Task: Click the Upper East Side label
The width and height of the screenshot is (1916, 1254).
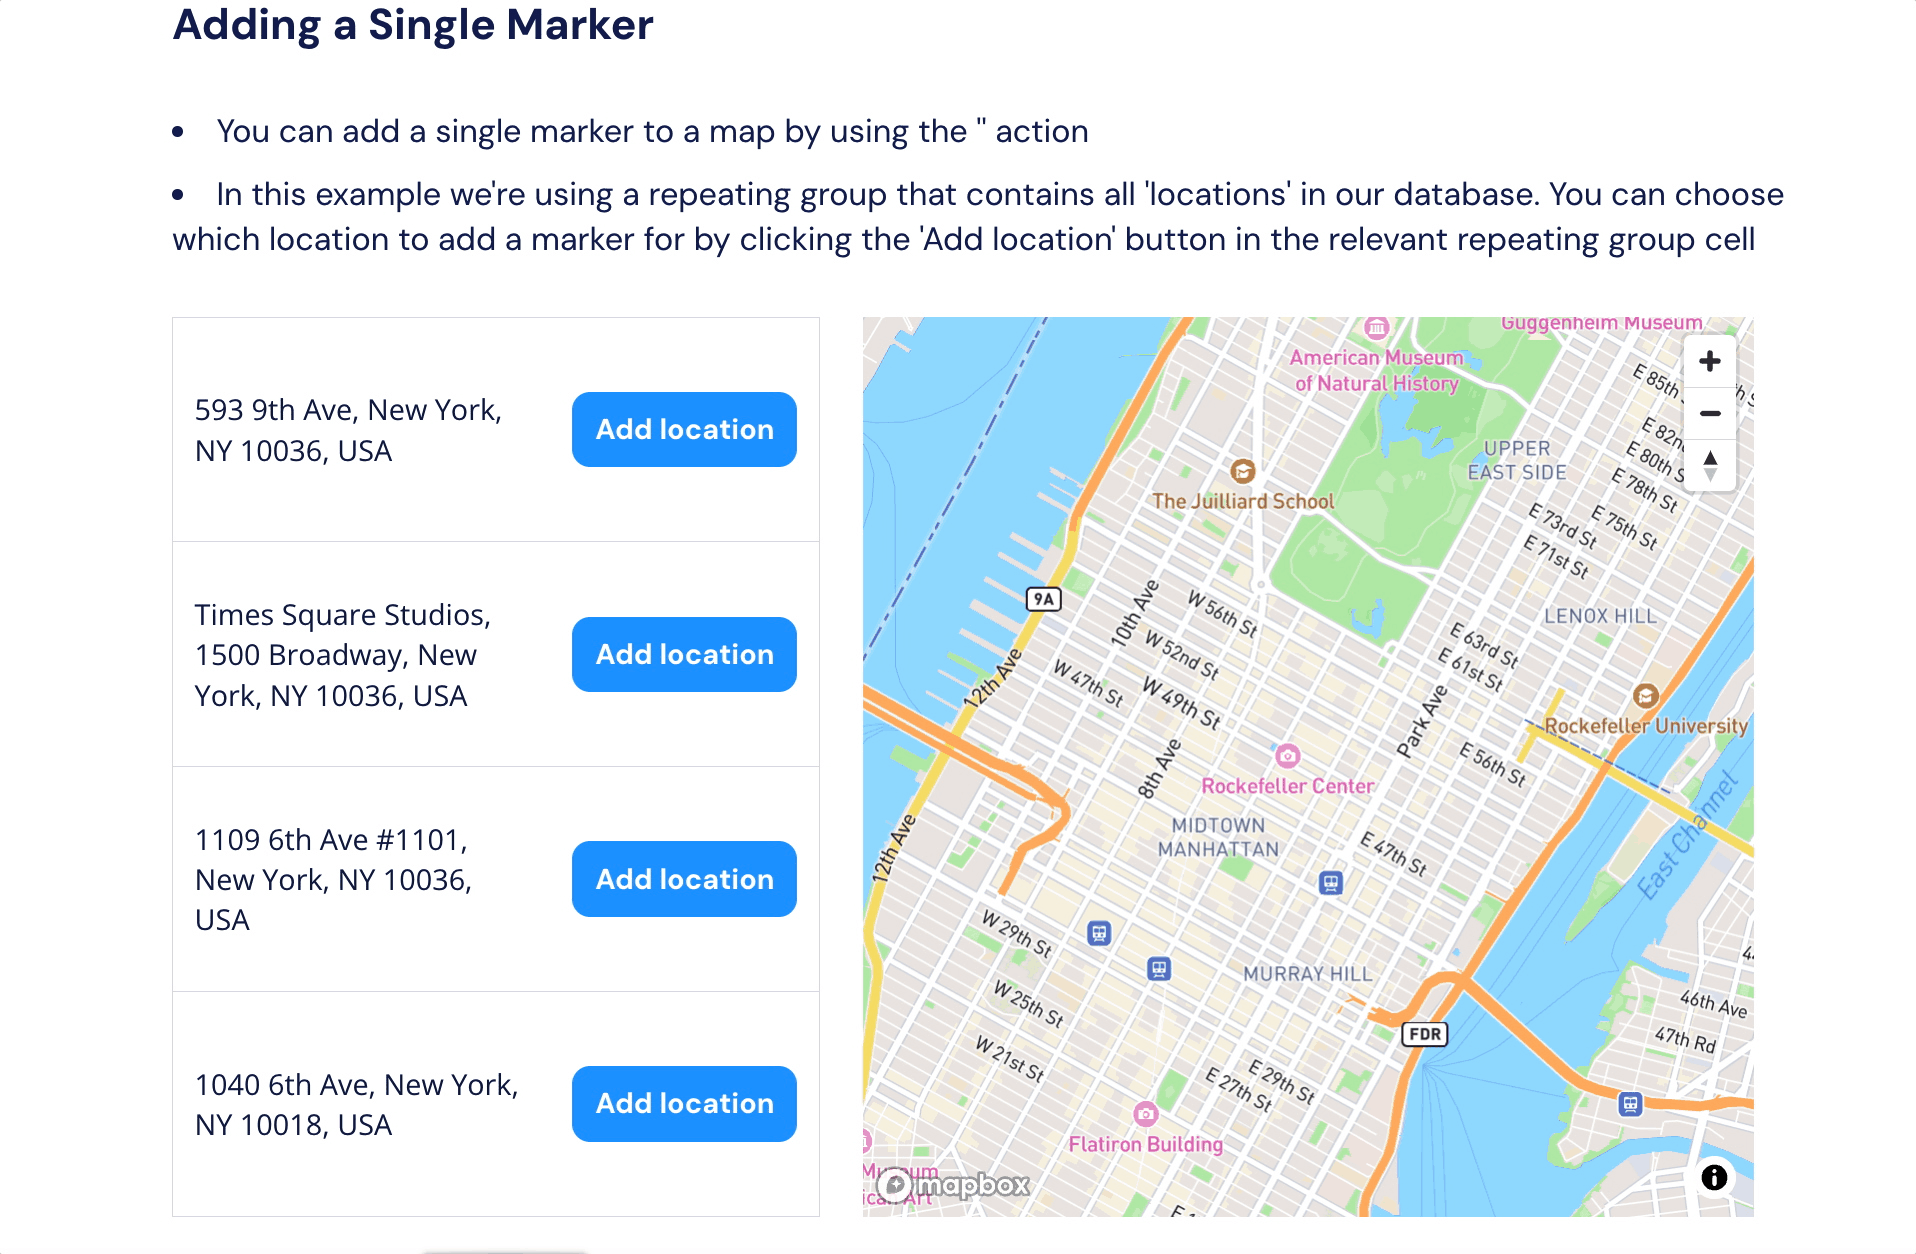Action: [1516, 460]
